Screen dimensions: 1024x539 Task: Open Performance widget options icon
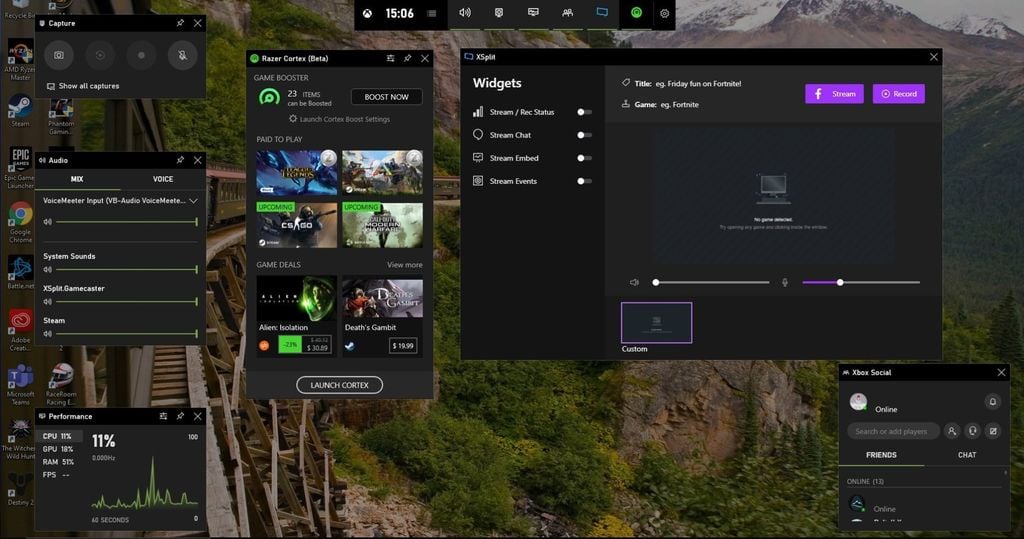click(x=163, y=416)
